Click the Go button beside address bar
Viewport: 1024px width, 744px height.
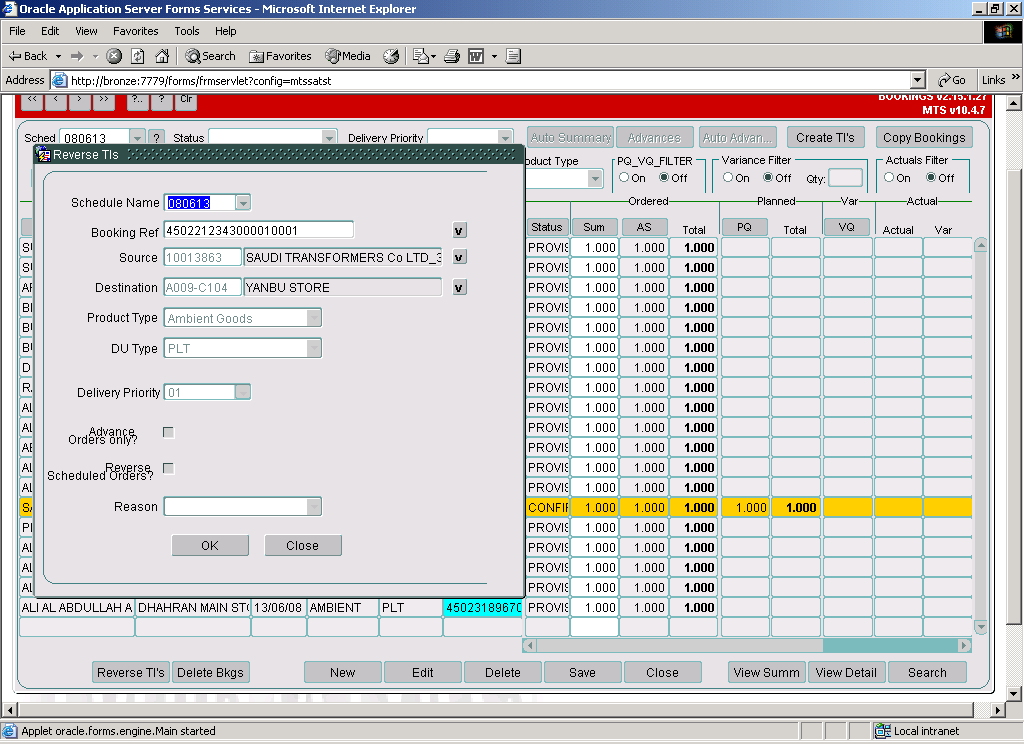[952, 80]
